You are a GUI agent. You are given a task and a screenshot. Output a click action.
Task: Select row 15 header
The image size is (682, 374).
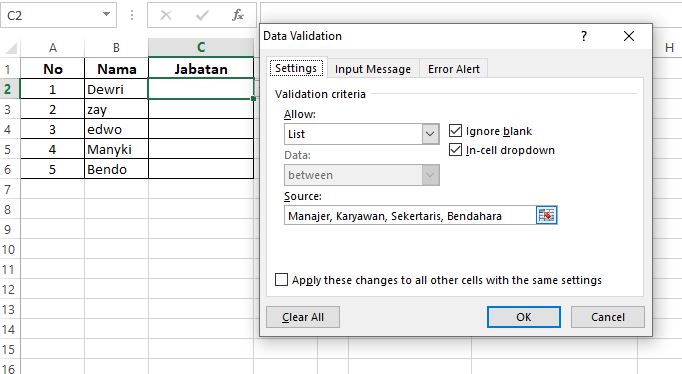10,349
